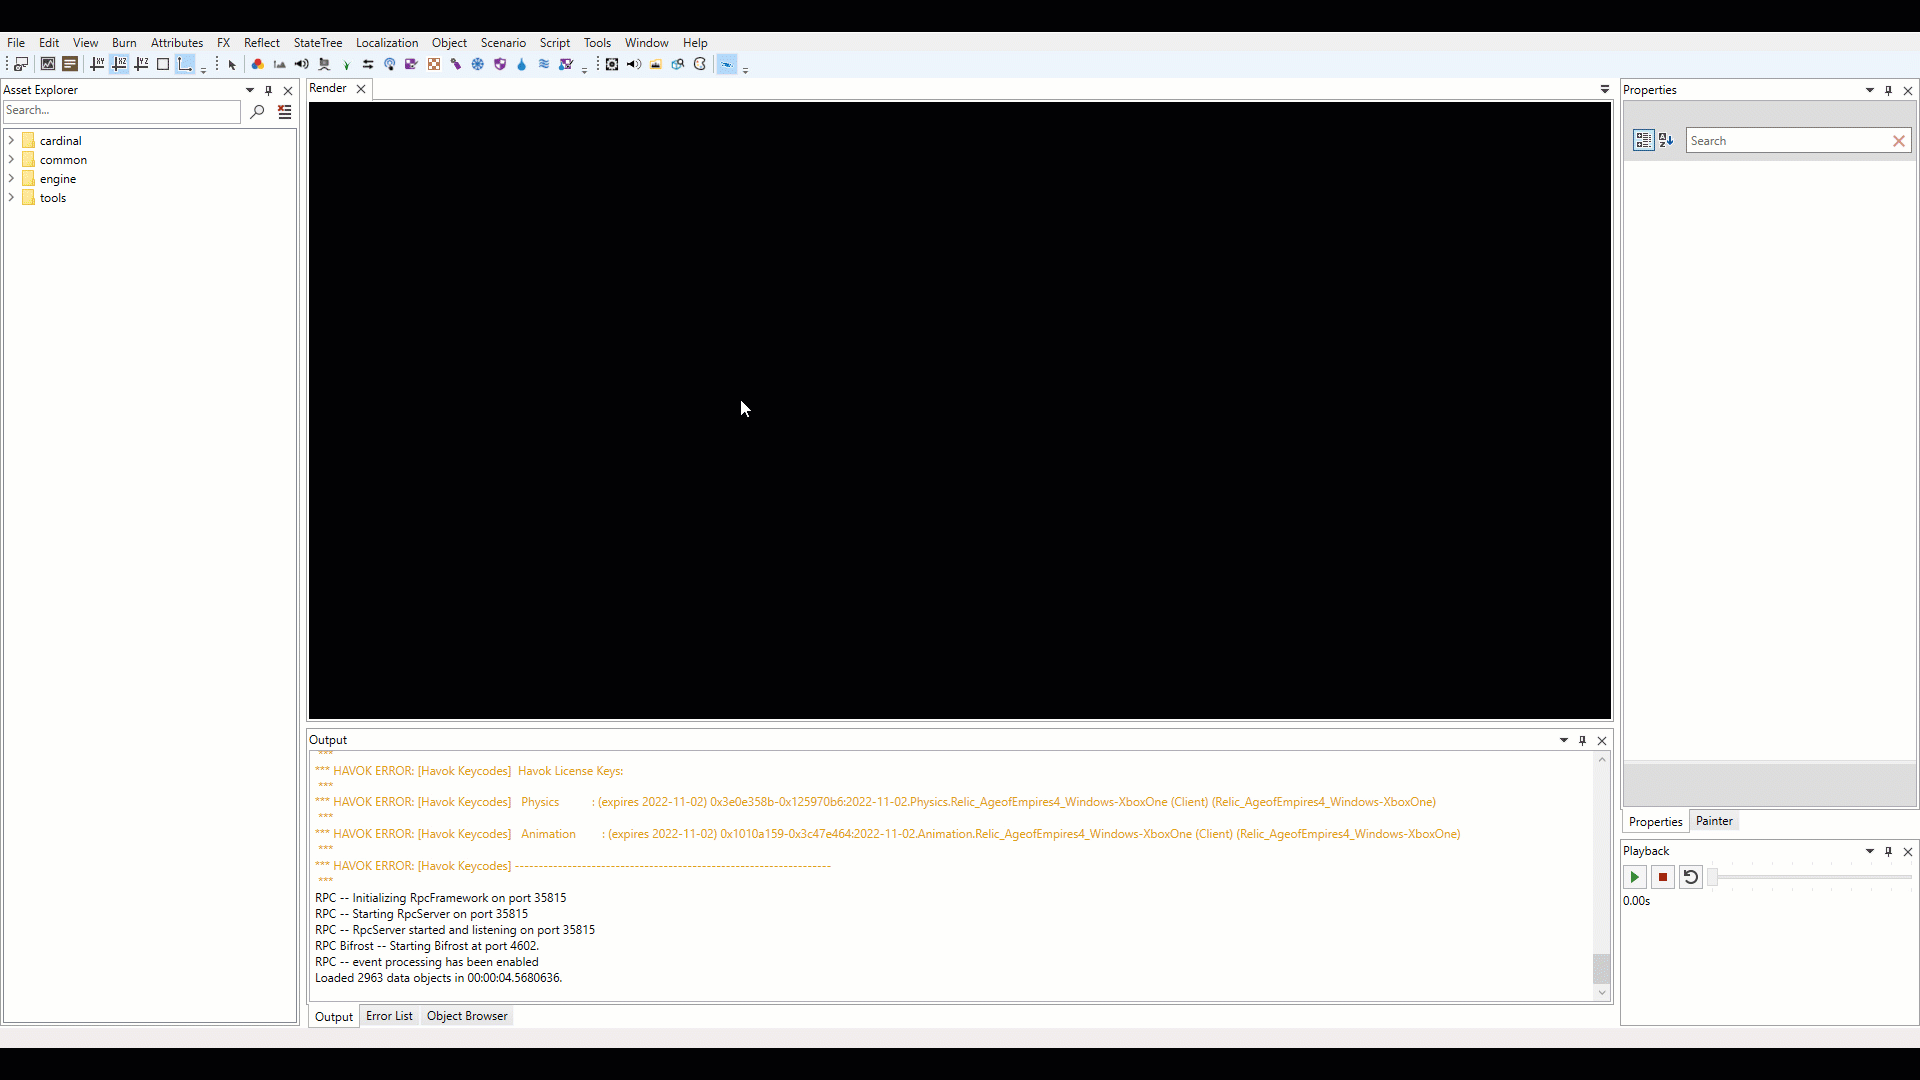The height and width of the screenshot is (1080, 1920).
Task: Click the green sprout toolbar icon
Action: (346, 64)
